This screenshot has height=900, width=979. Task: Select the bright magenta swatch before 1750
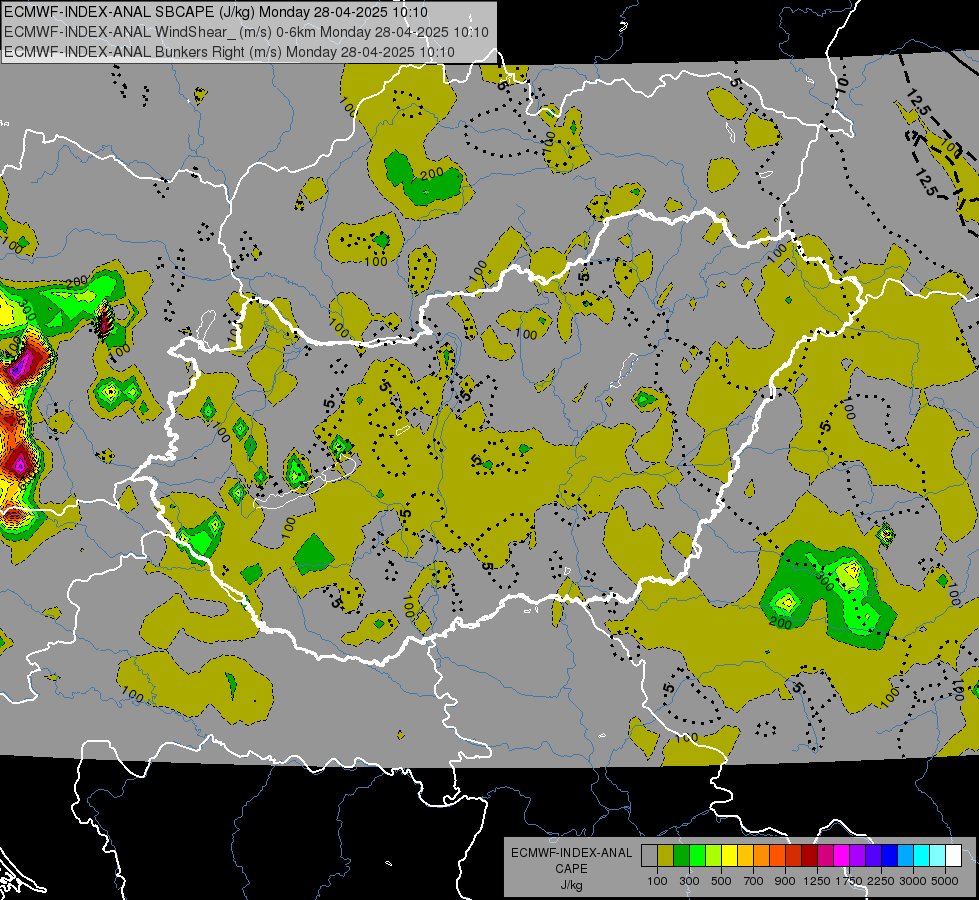pos(842,855)
